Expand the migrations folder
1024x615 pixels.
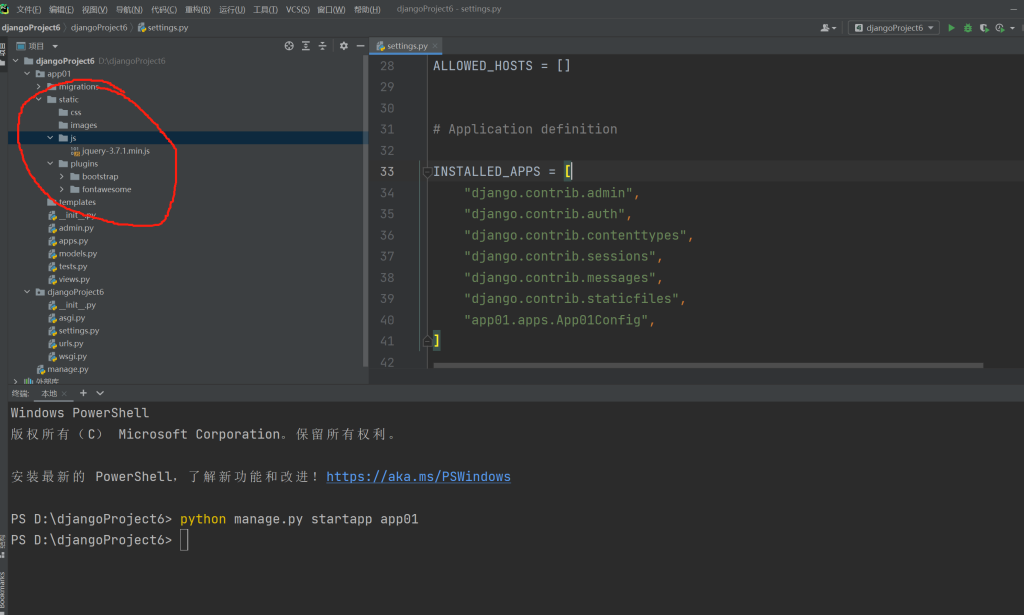tap(39, 87)
